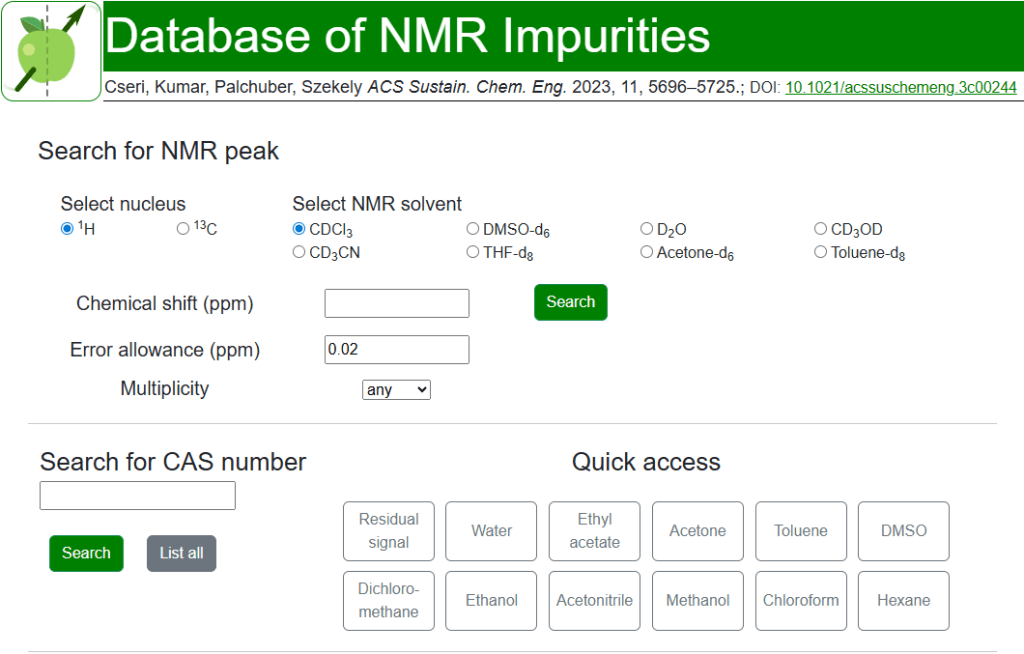Viewport: 1024px width, 654px height.
Task: Open Residual signal quick access
Action: (389, 531)
